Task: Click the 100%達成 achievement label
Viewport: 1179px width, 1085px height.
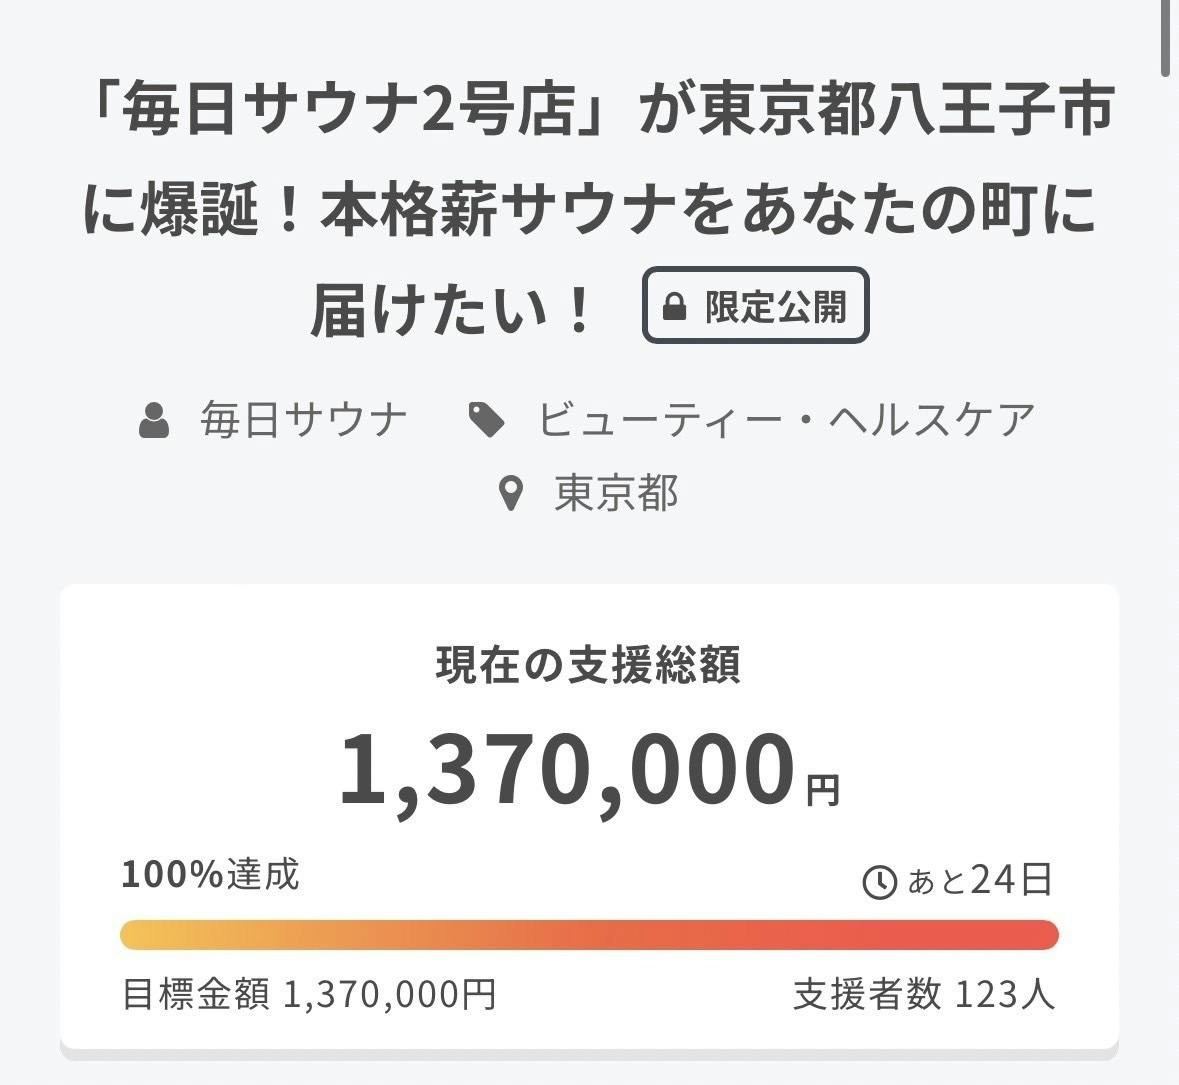Action: click(210, 875)
